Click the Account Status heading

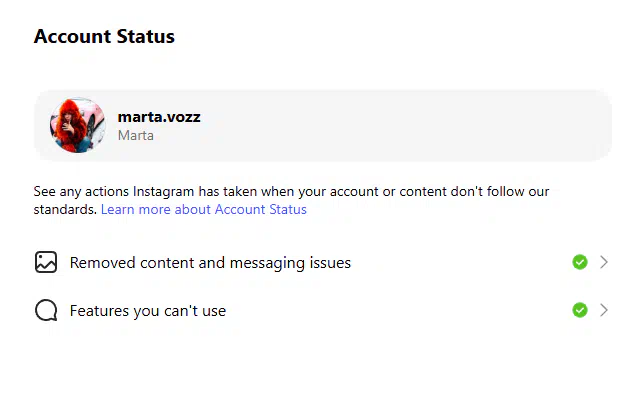click(x=104, y=36)
